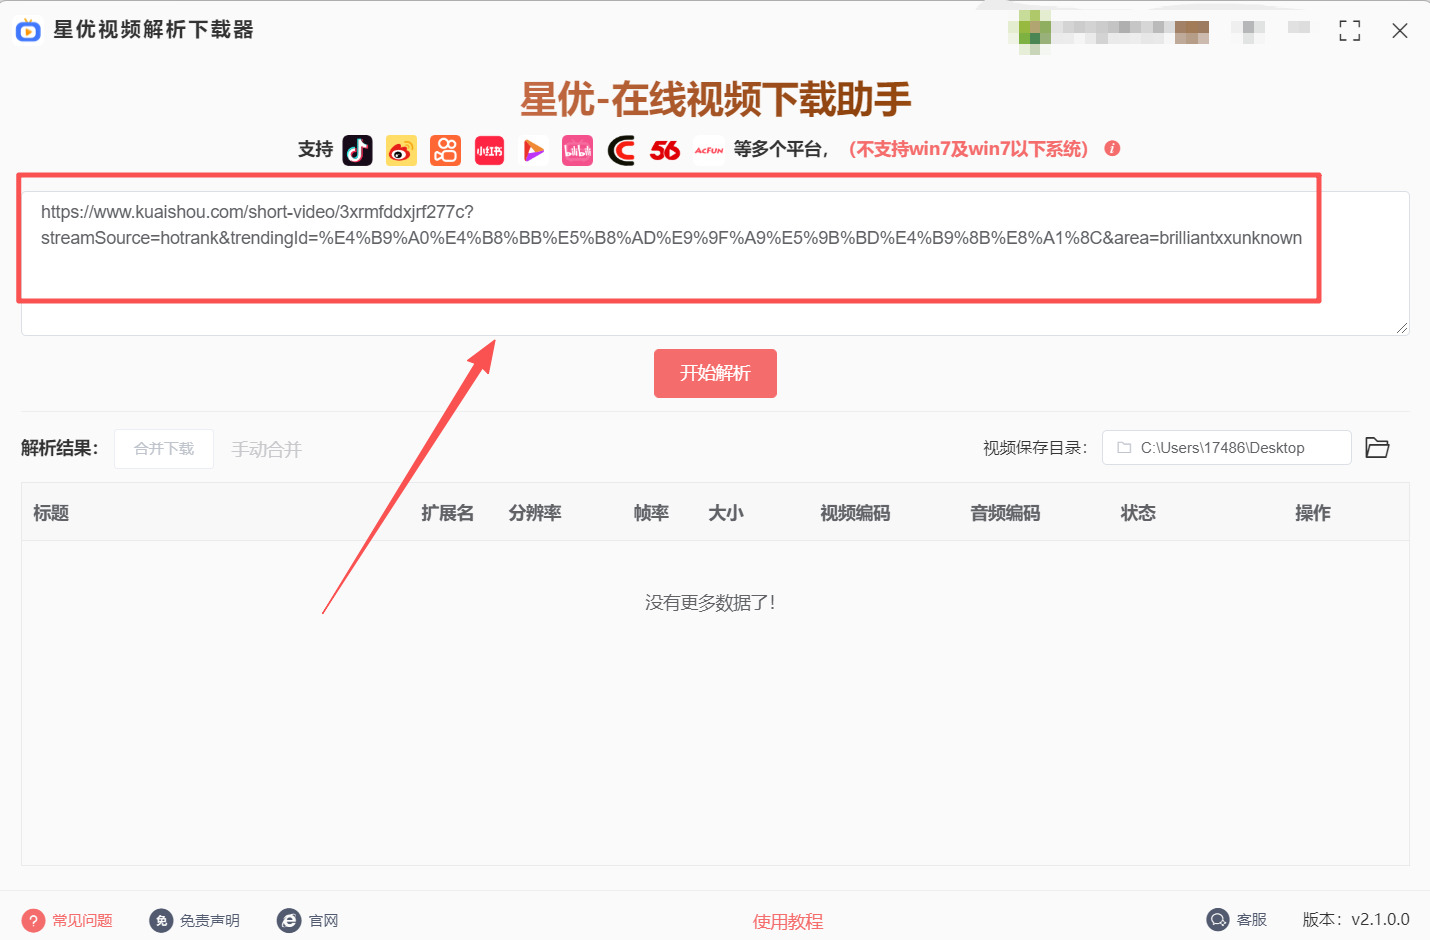
Task: Click the Kuaishou platform icon
Action: (x=445, y=150)
